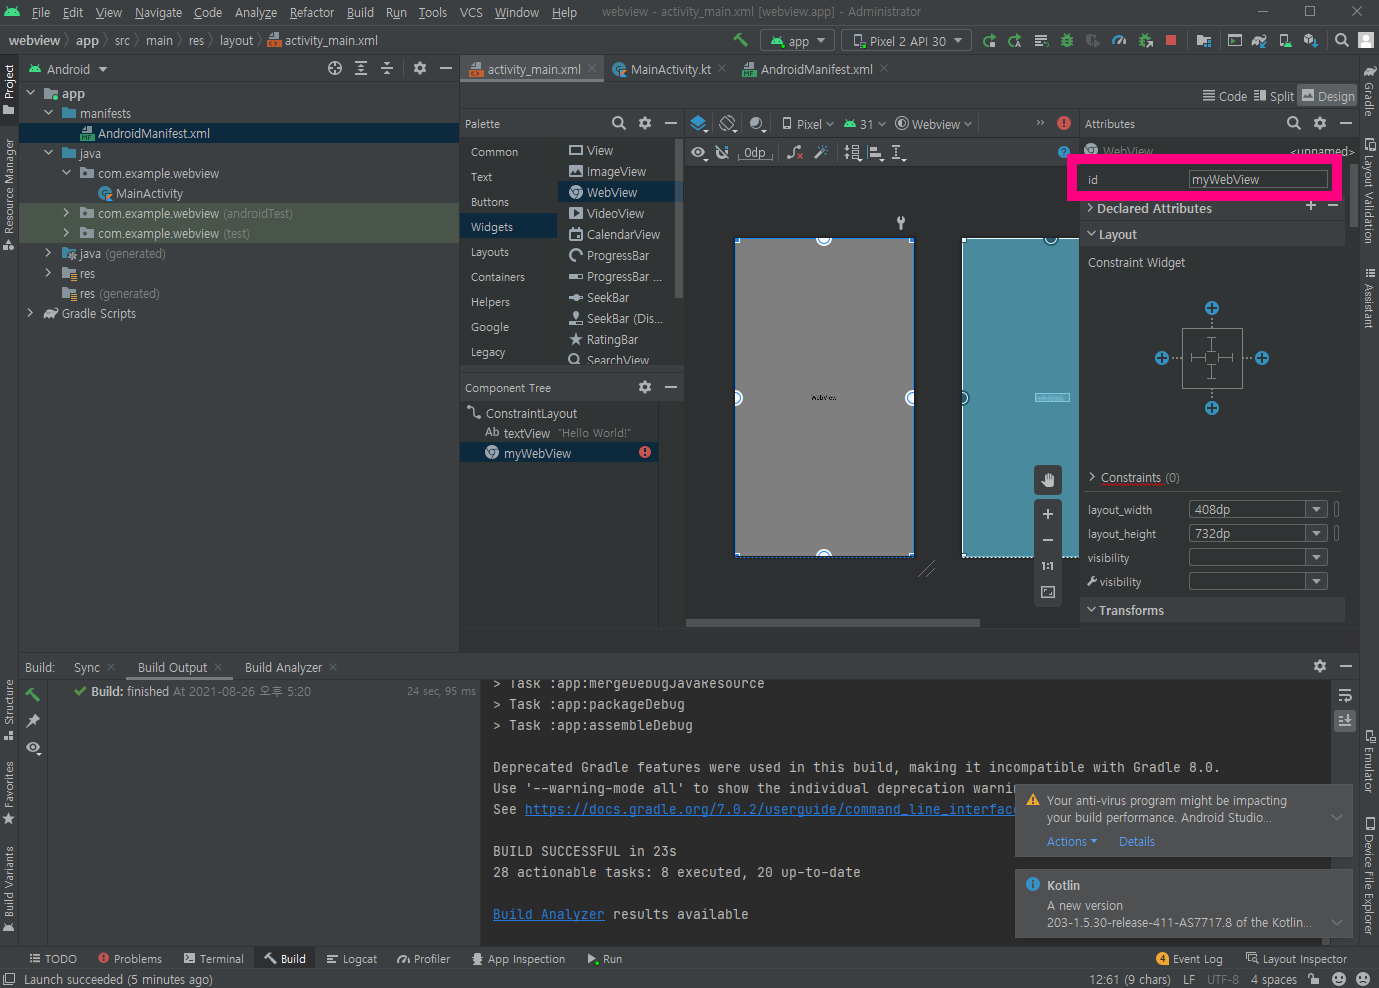
Task: Open the app run configuration dropdown
Action: tap(797, 41)
